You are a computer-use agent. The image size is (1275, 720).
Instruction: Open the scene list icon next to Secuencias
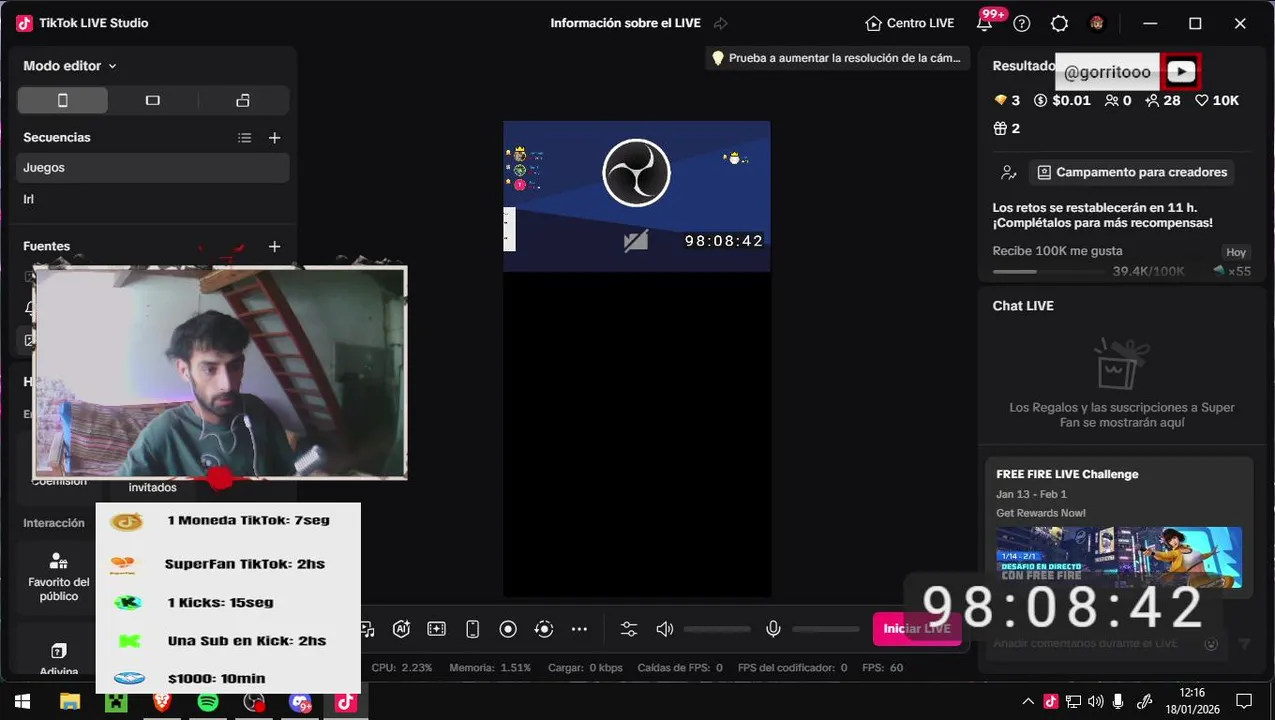coord(245,138)
